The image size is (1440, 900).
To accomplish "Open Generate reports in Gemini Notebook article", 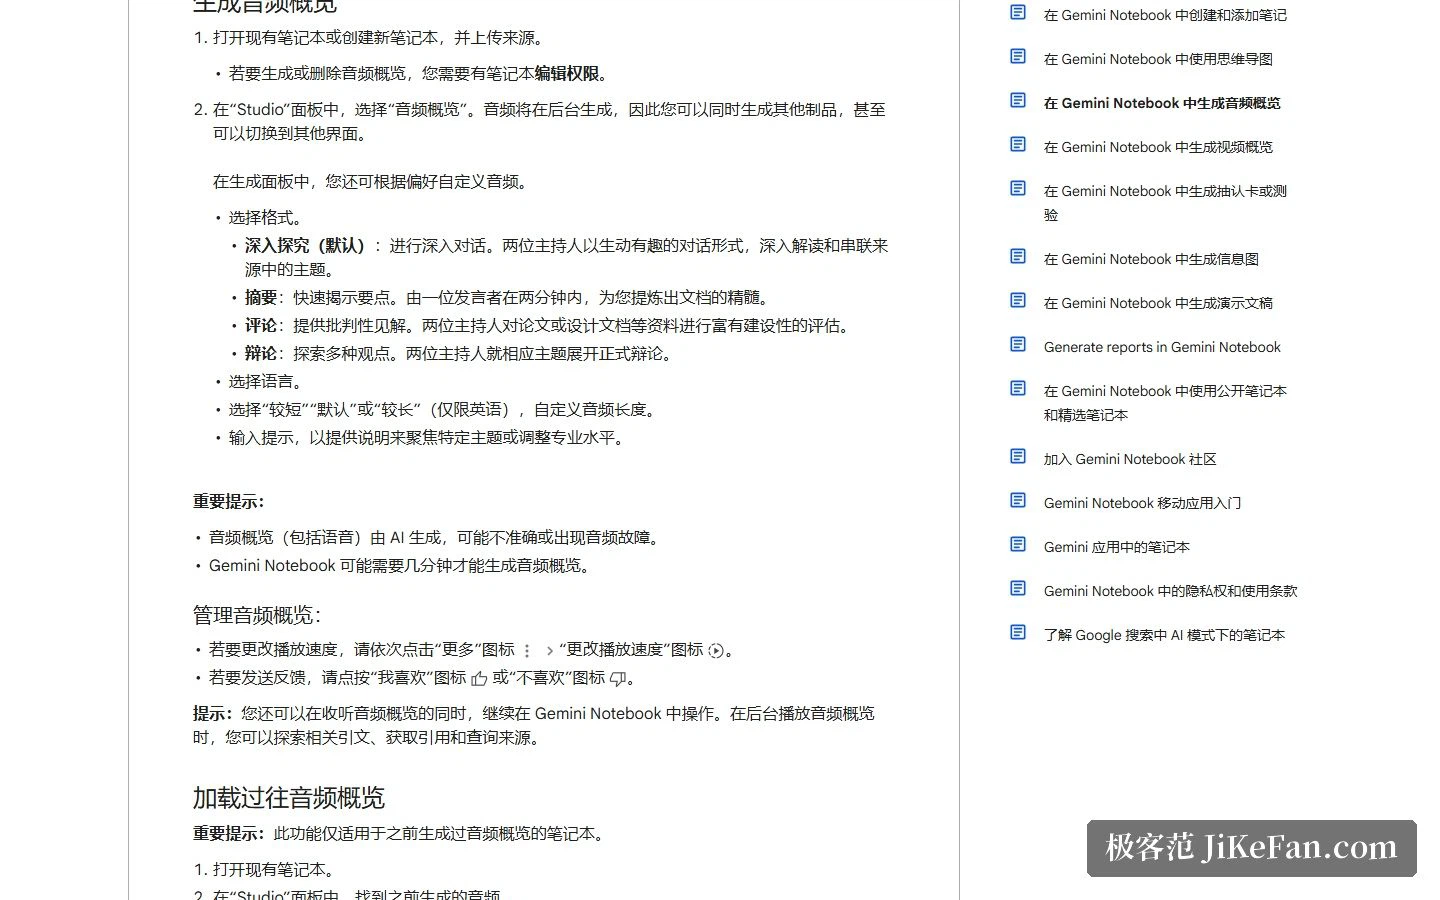I will (x=1162, y=347).
